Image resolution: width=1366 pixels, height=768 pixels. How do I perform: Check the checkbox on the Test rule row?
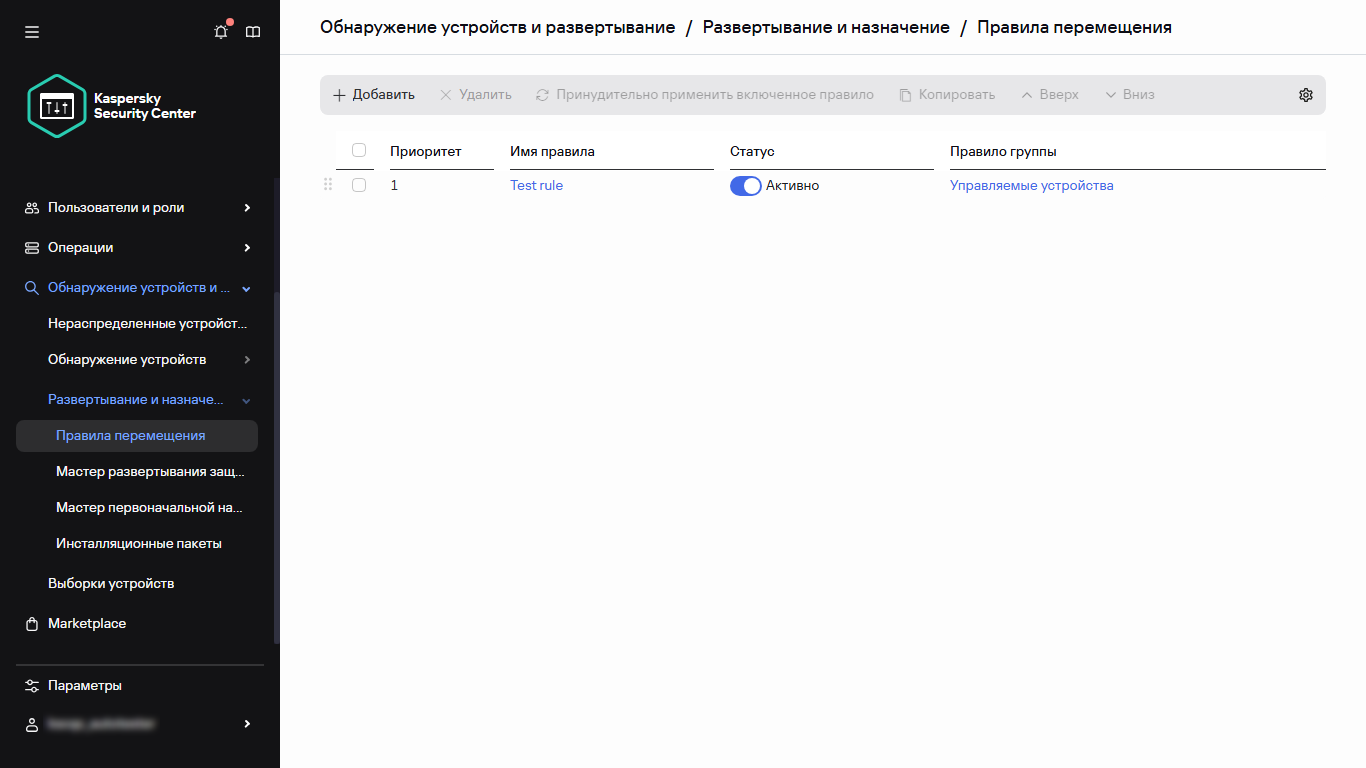pos(358,184)
